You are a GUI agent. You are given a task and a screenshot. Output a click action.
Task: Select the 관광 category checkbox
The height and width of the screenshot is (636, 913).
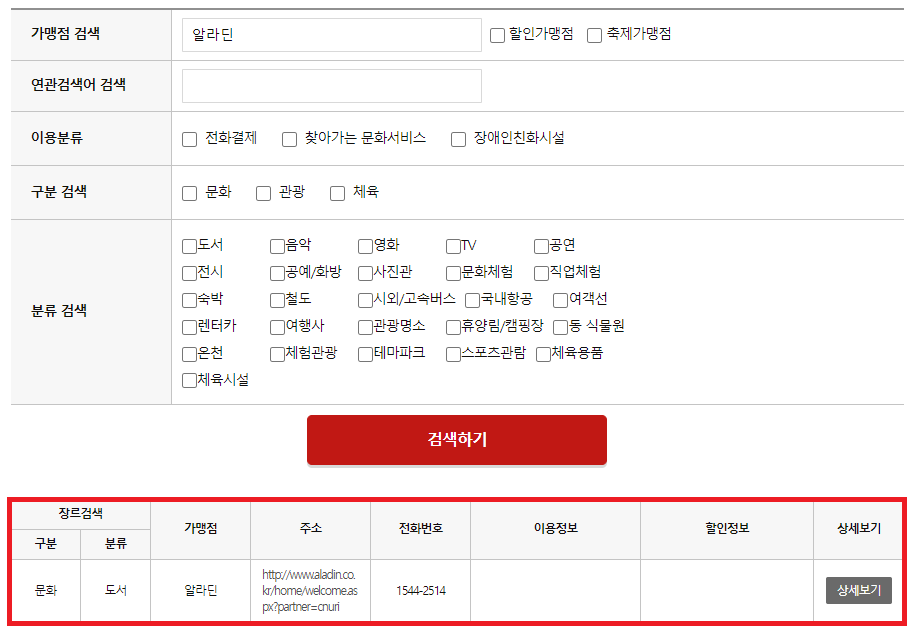pos(264,192)
